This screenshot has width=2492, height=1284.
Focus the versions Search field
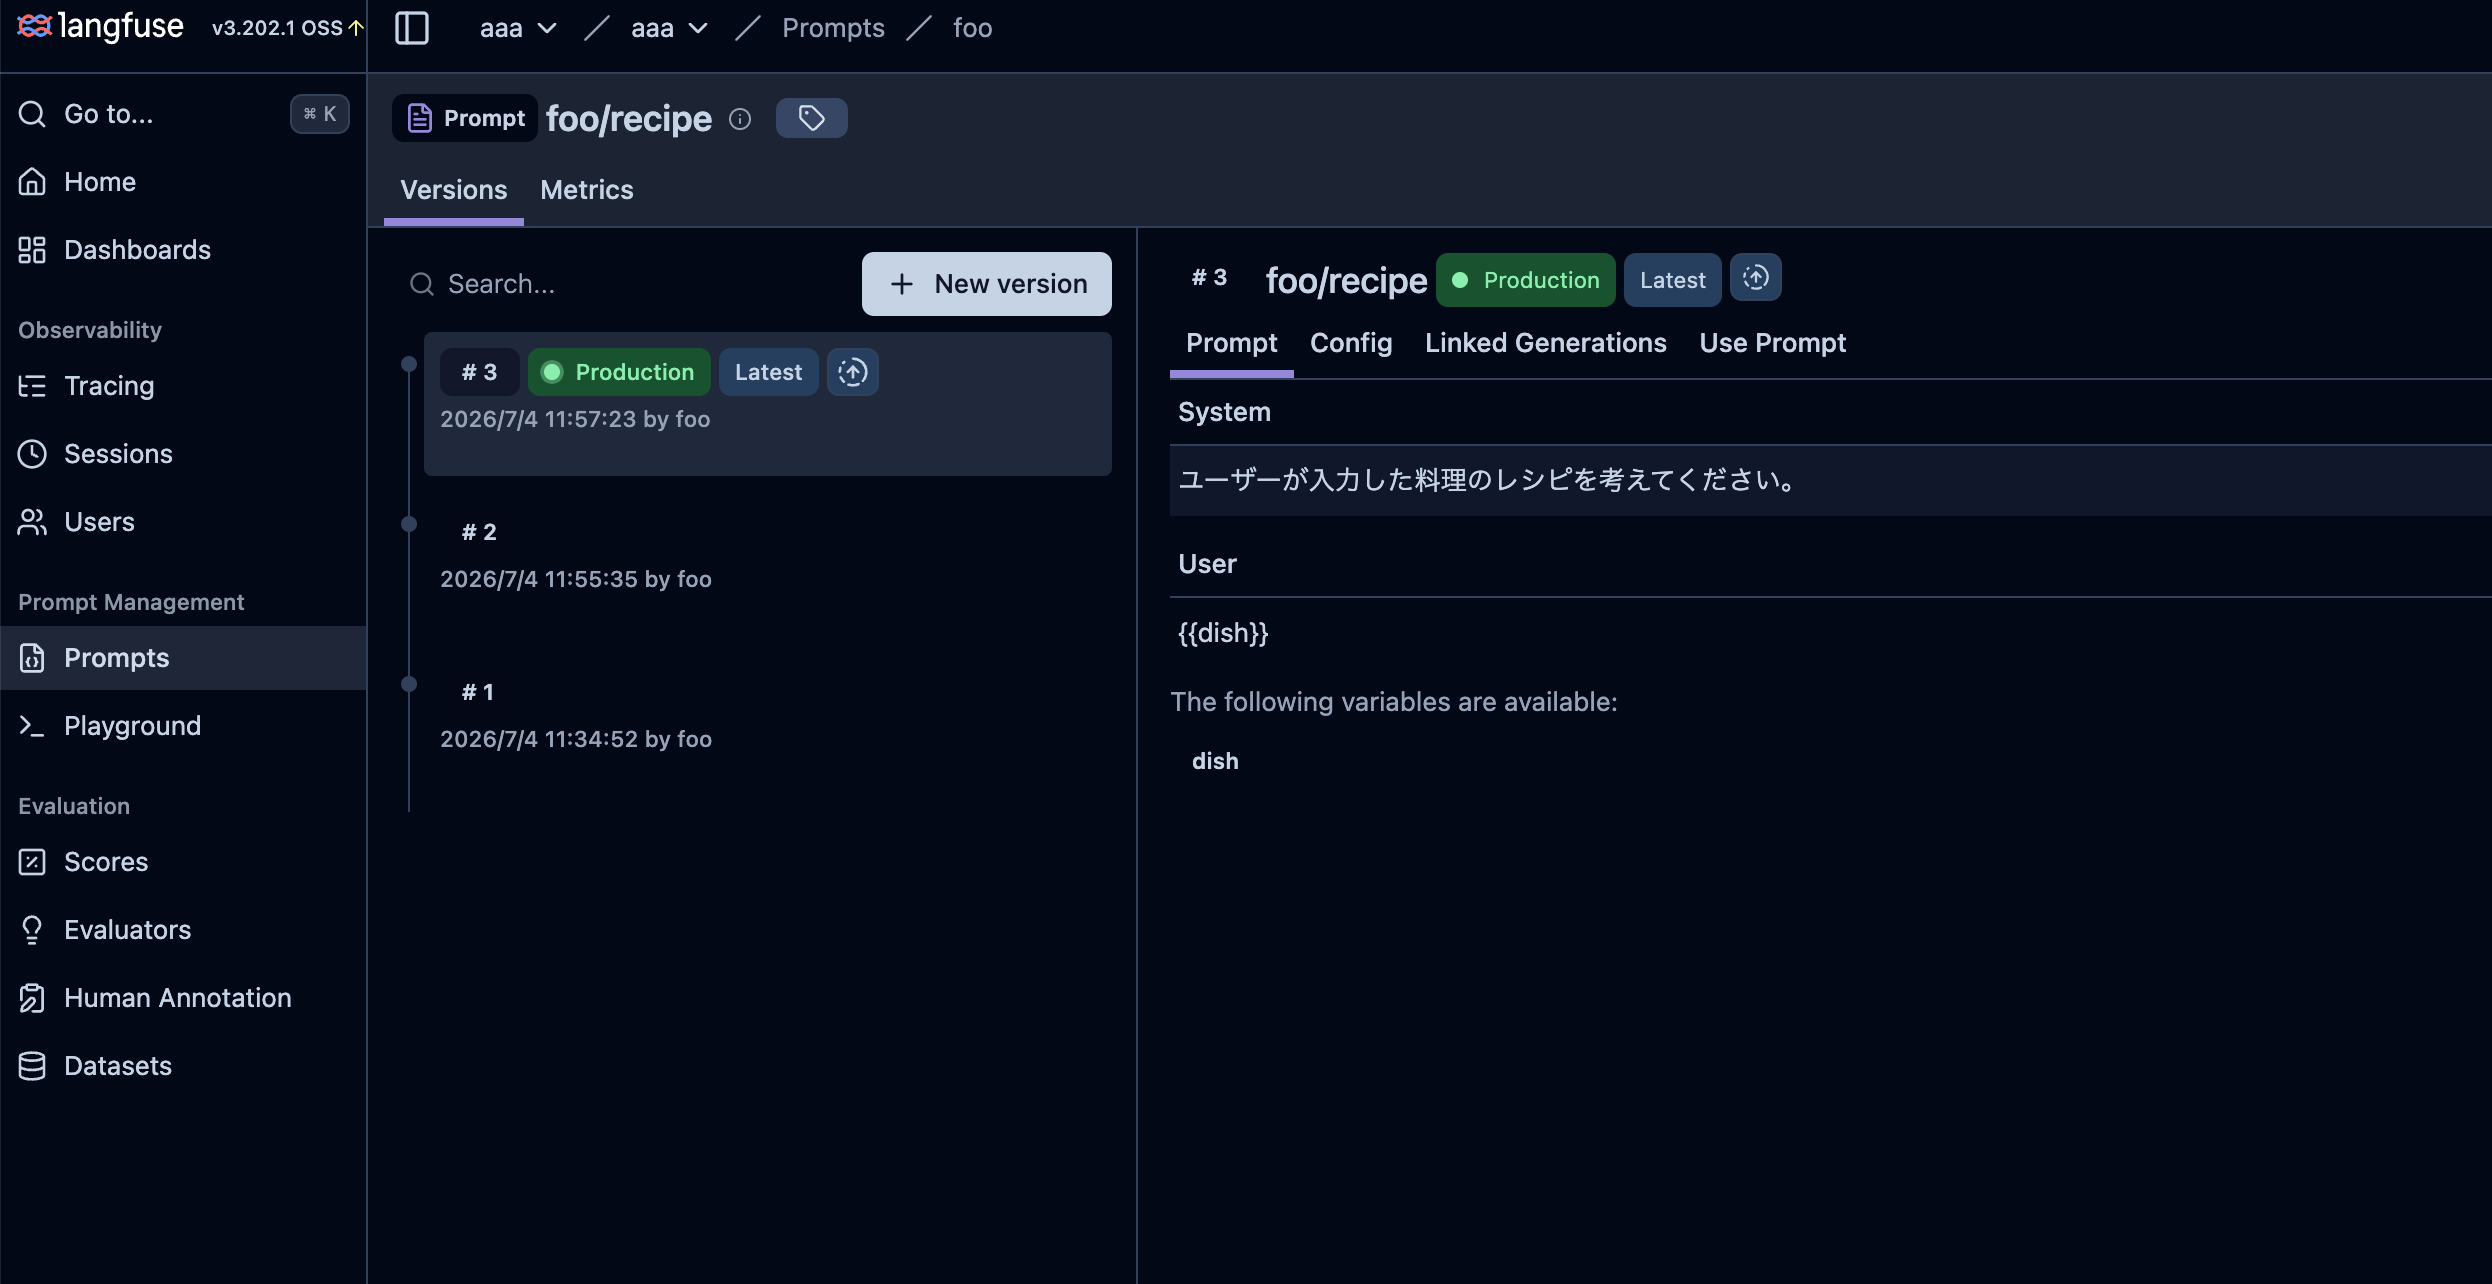pyautogui.click(x=628, y=284)
